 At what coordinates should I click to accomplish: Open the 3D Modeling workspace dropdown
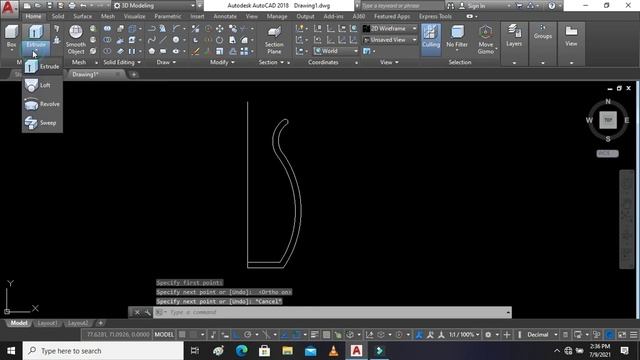(154, 6)
